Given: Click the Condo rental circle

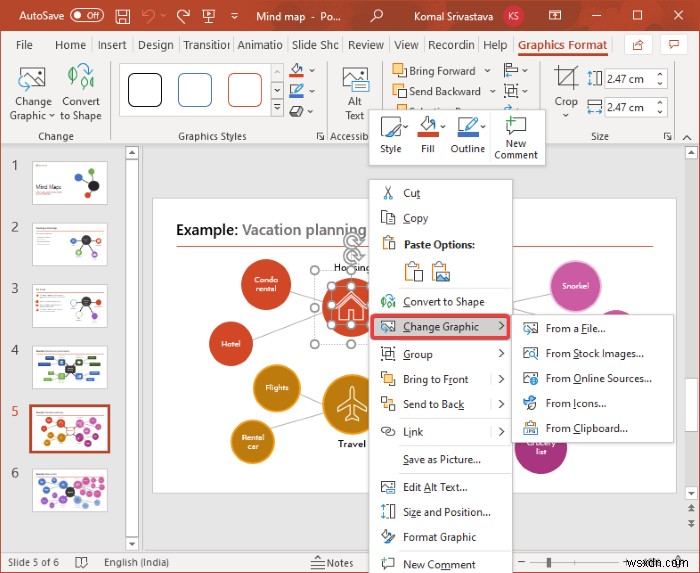Looking at the screenshot, I should tap(266, 284).
